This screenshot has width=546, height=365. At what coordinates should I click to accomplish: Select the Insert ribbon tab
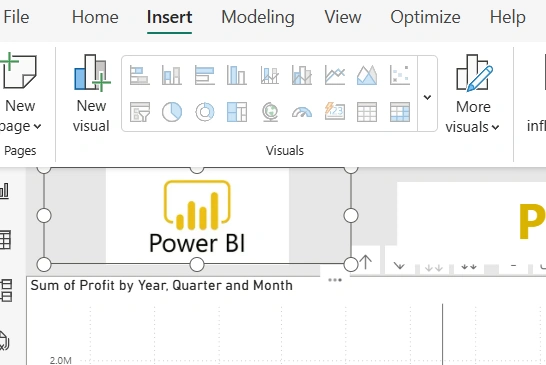coord(169,17)
